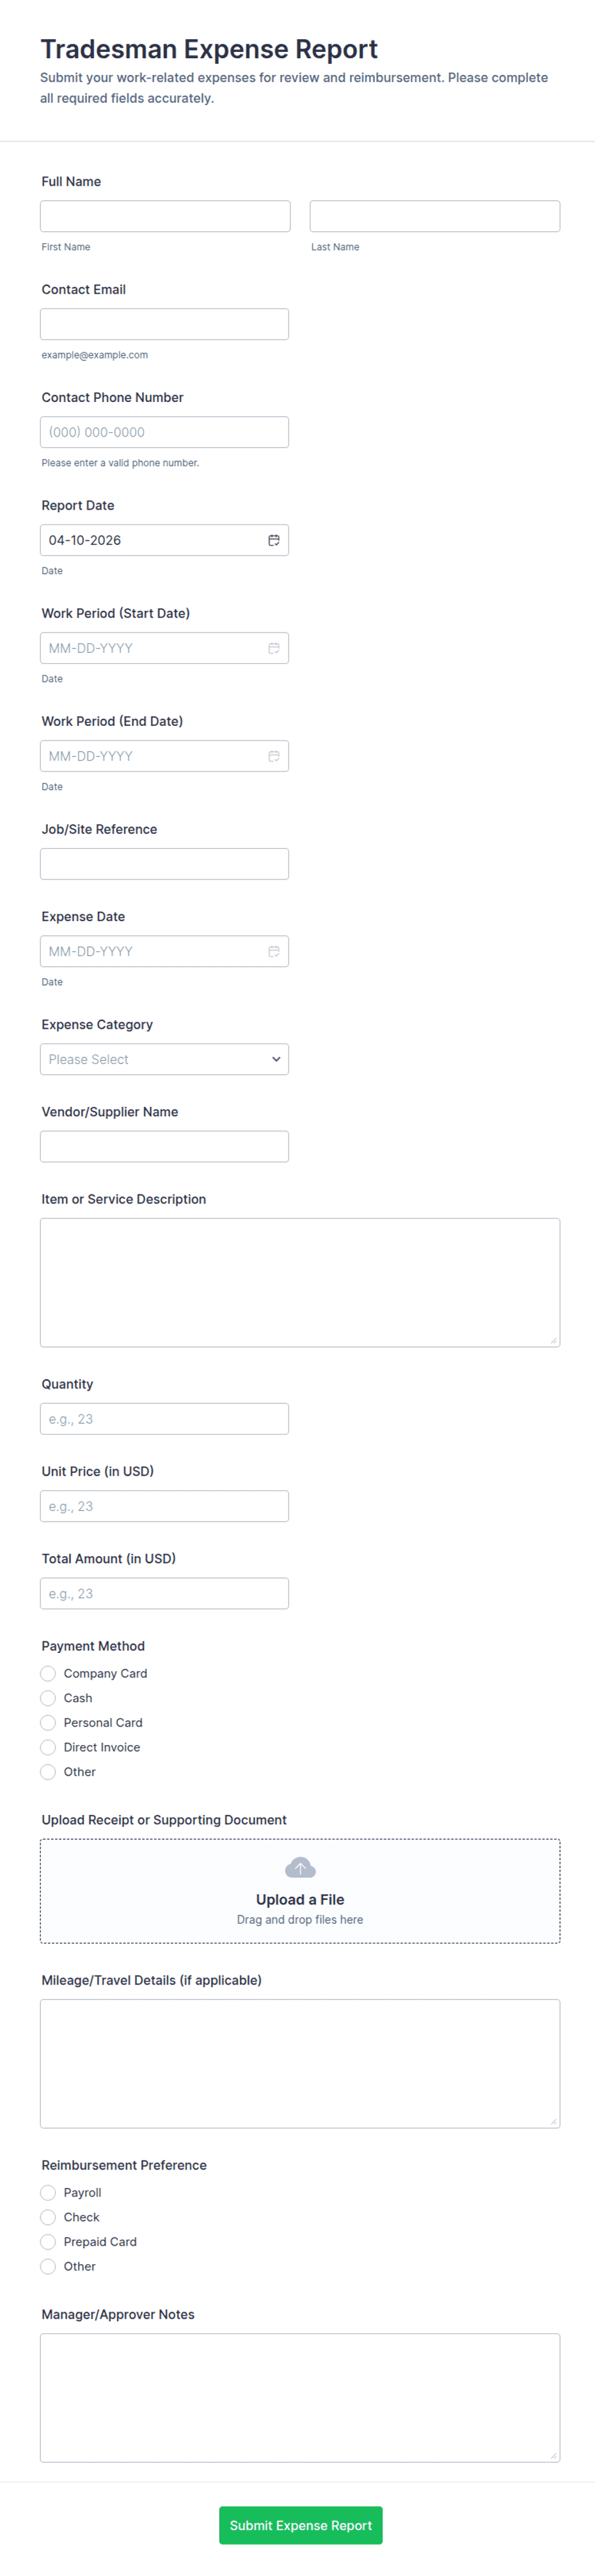The width and height of the screenshot is (595, 2576).
Task: Focus the First Name input field
Action: (x=165, y=216)
